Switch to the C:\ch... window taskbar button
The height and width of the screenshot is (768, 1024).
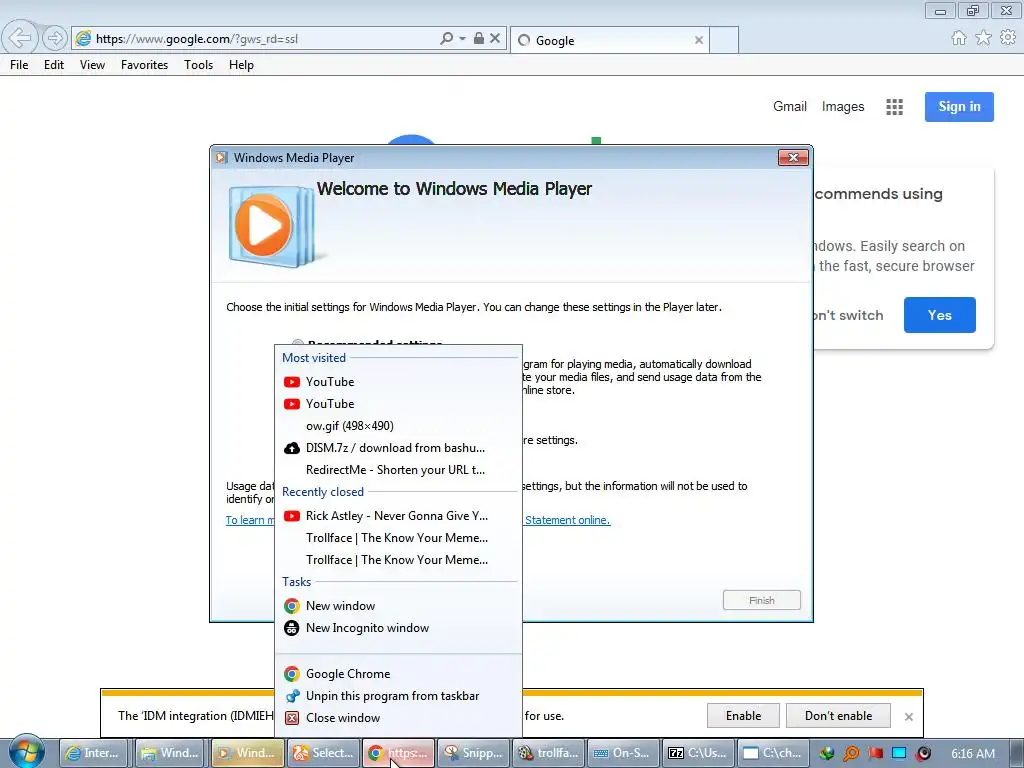773,753
